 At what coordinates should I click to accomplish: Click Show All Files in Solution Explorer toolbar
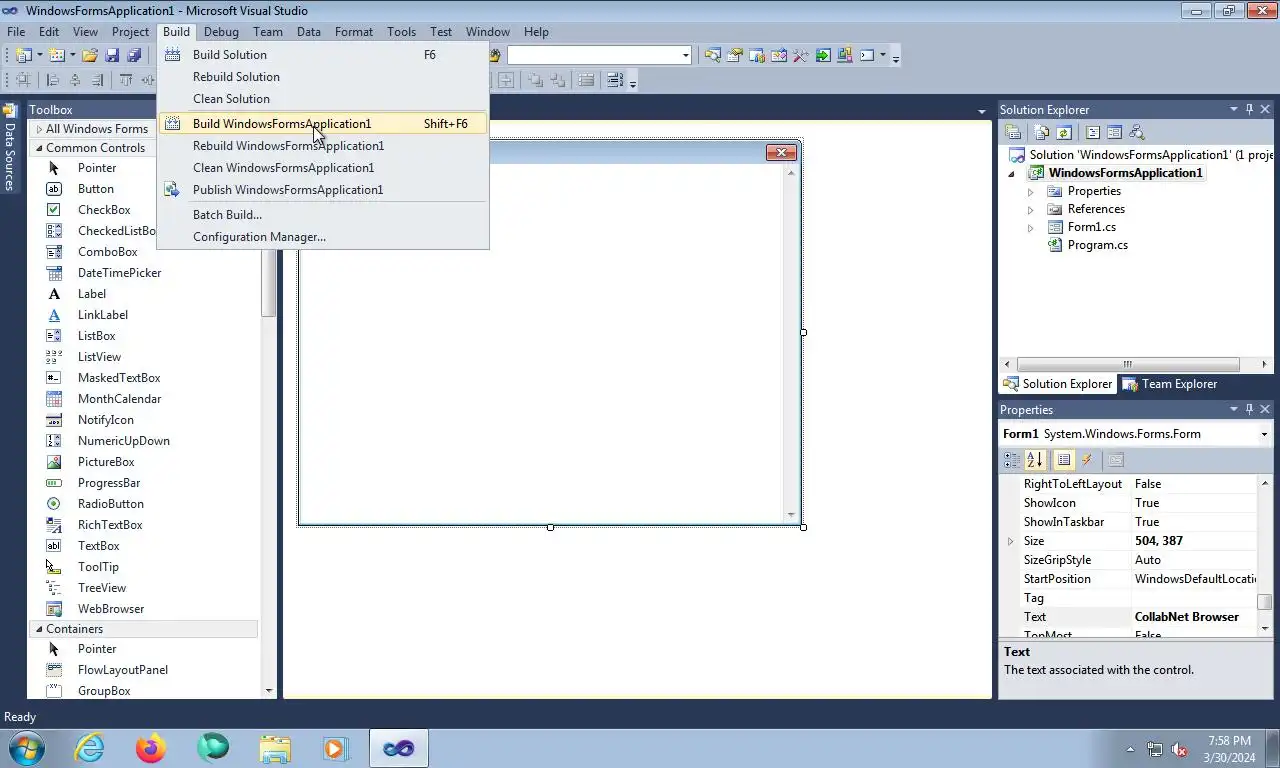pyautogui.click(x=1042, y=132)
